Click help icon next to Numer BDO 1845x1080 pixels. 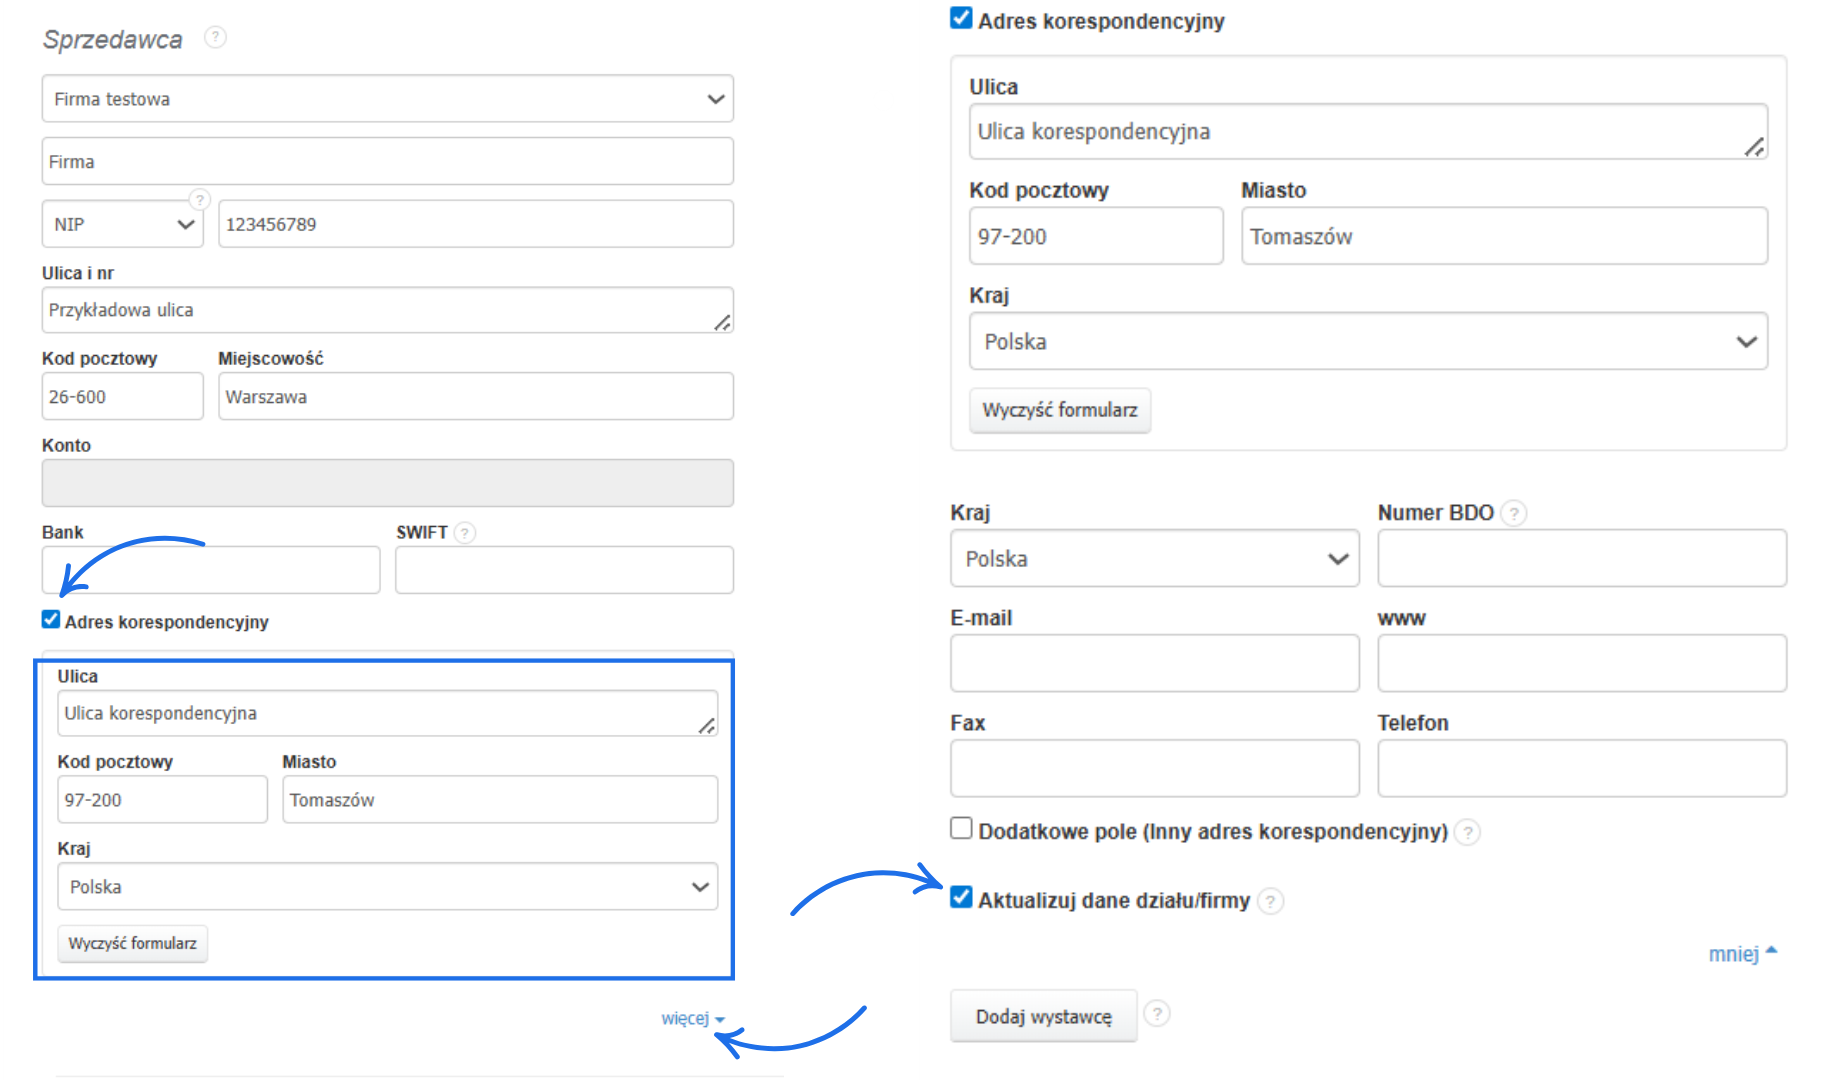point(1514,514)
